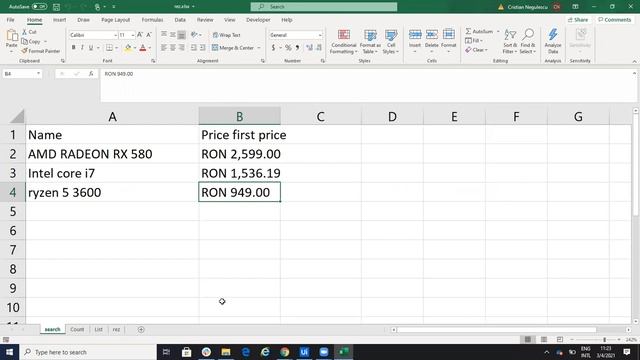Open the Comments pane button

pos(614,20)
